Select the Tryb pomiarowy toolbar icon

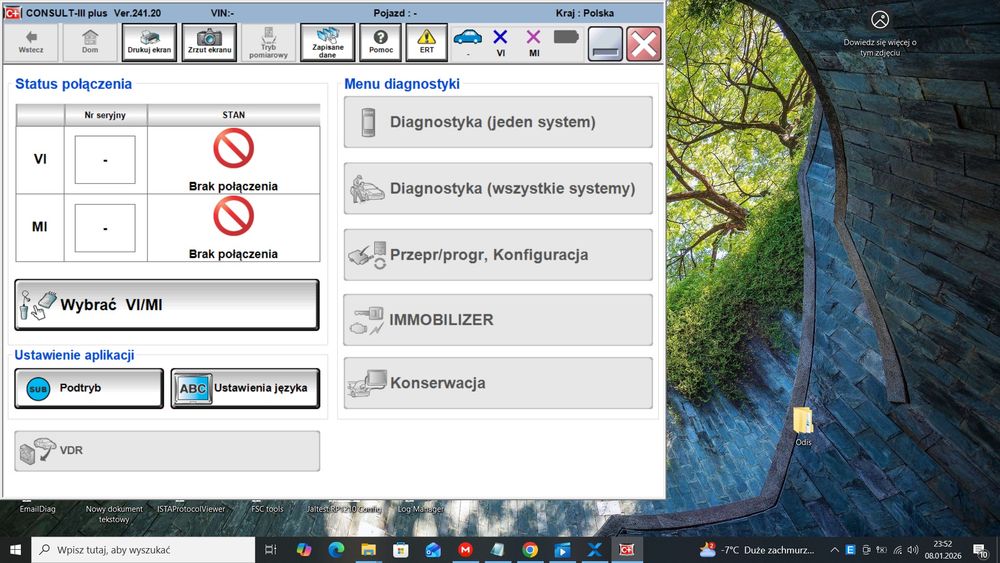[268, 43]
